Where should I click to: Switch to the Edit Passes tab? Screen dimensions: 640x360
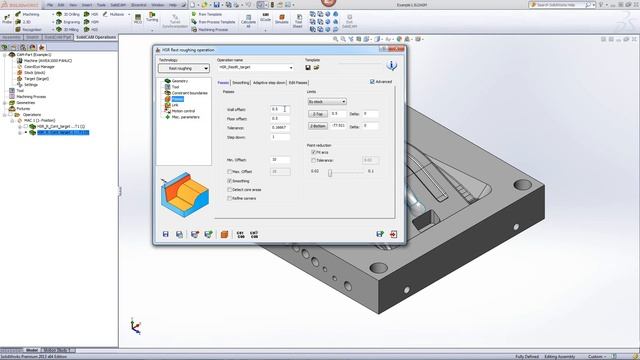pyautogui.click(x=298, y=83)
